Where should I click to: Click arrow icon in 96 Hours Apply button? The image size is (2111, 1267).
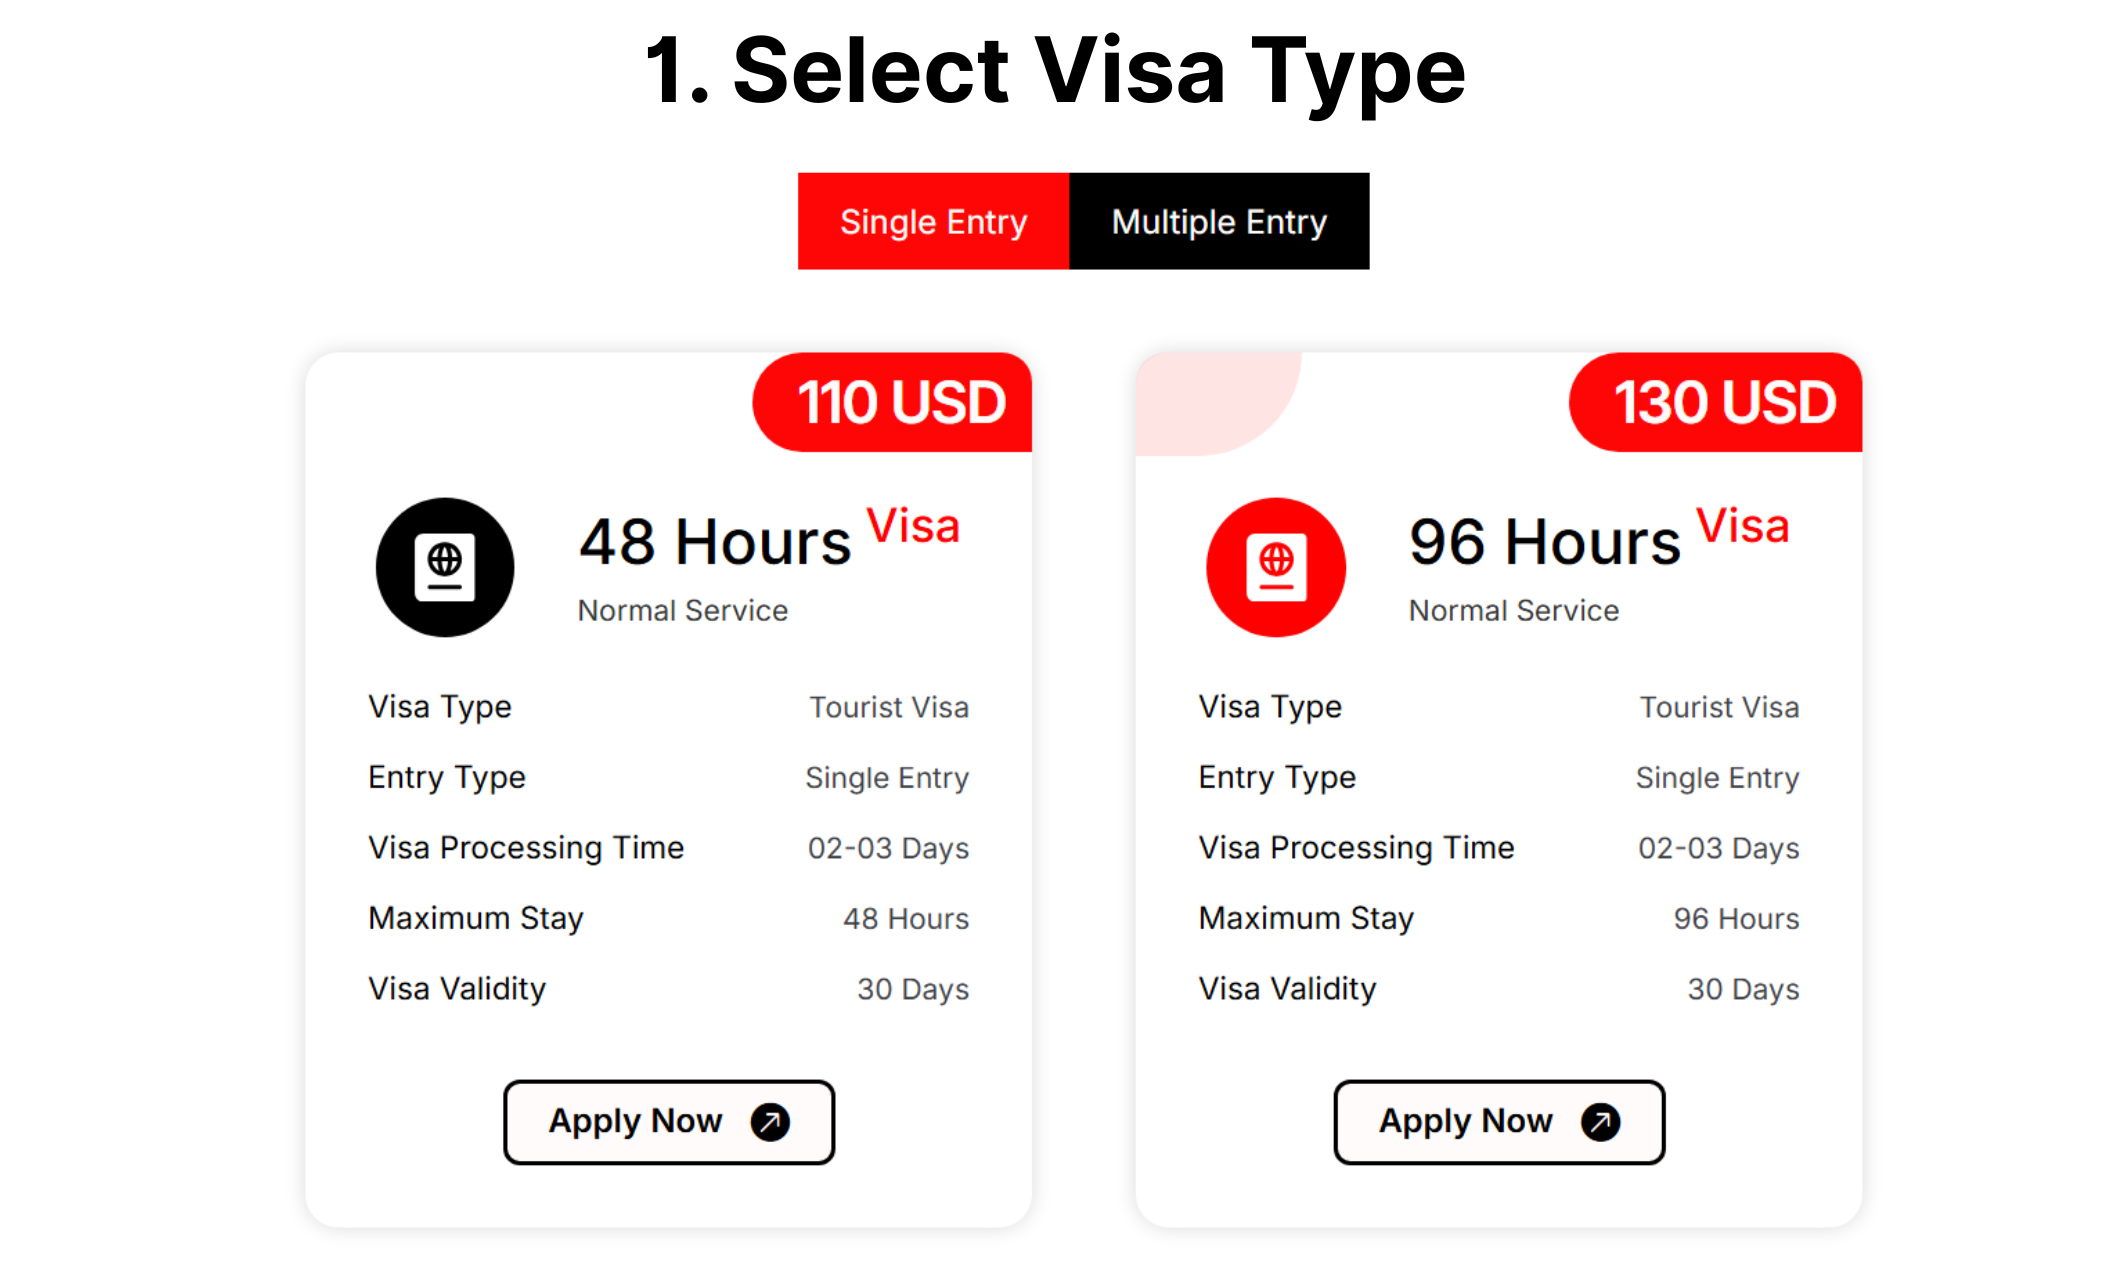pyautogui.click(x=1600, y=1122)
